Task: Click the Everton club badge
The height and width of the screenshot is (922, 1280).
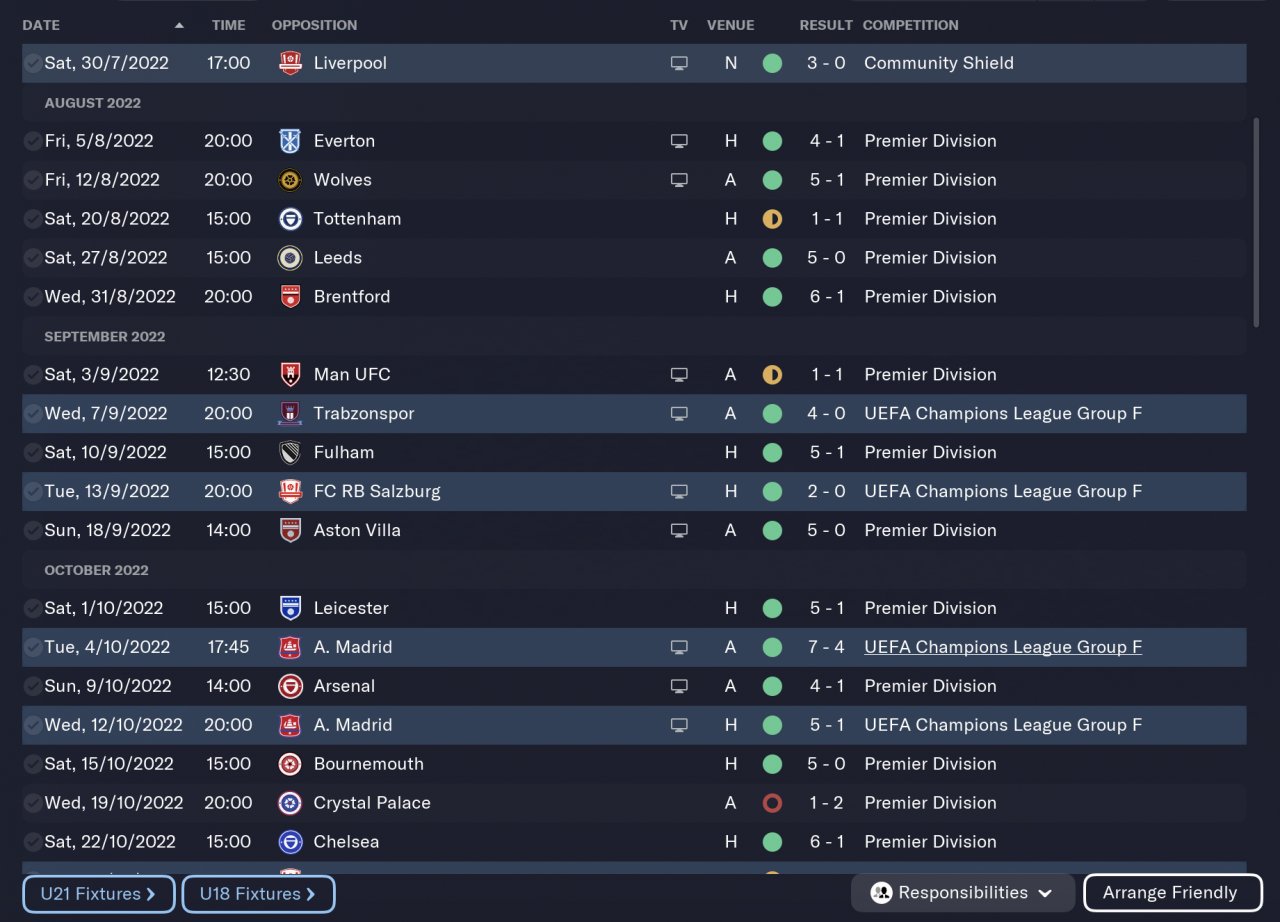Action: 290,141
